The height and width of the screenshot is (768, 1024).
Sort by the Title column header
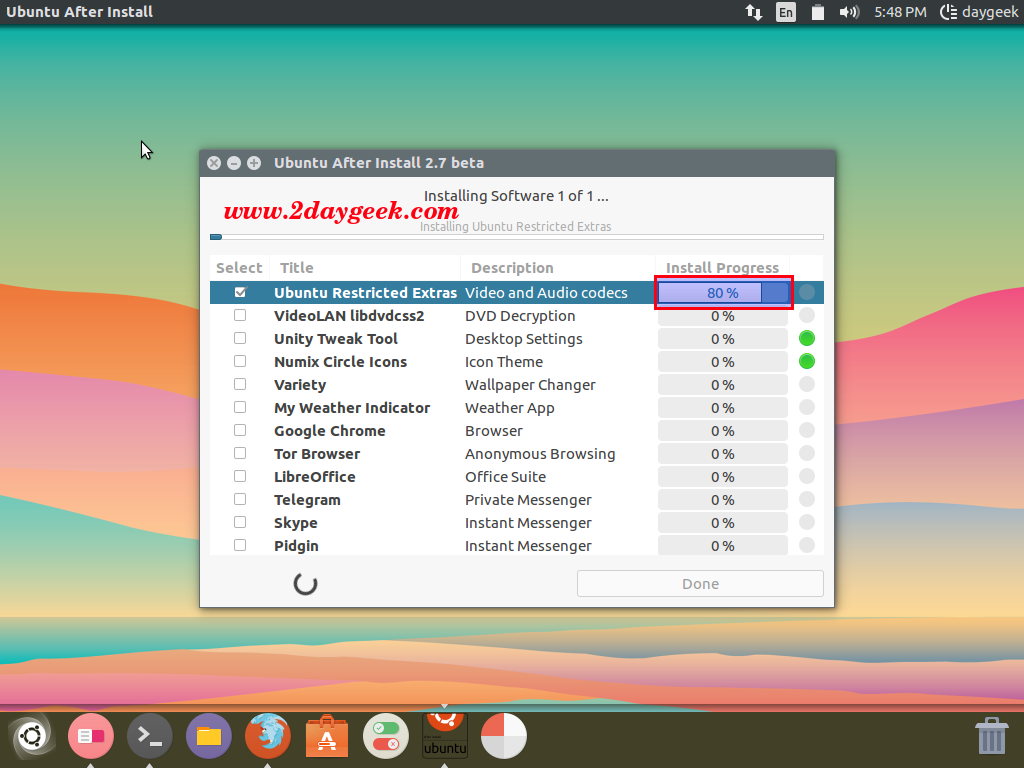(364, 268)
